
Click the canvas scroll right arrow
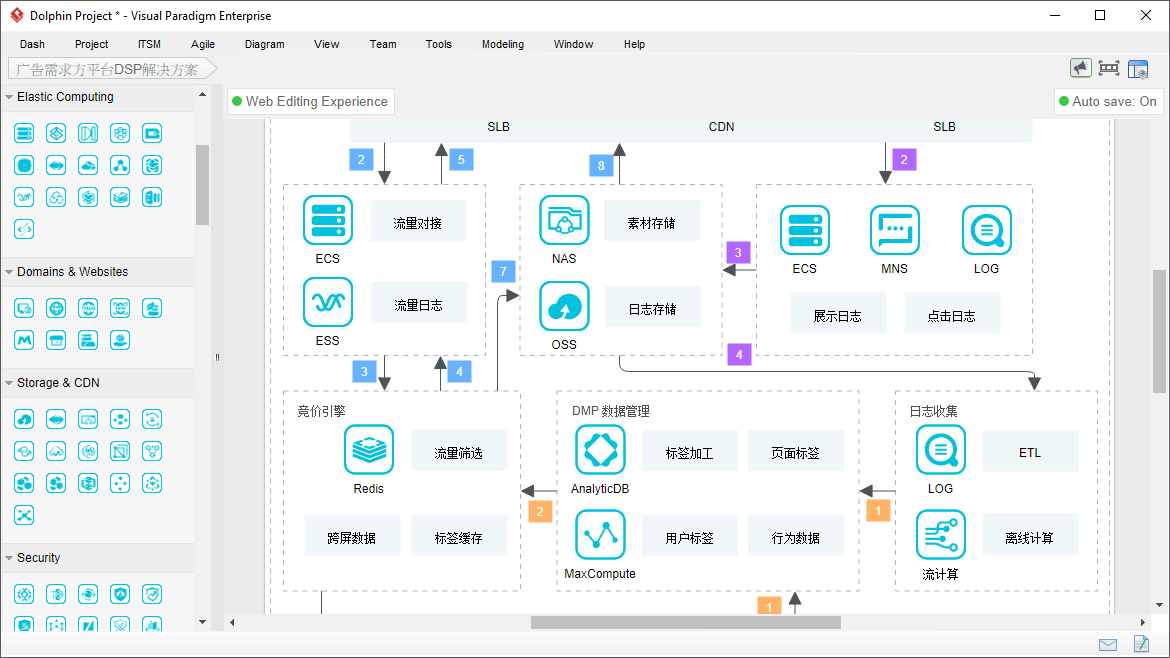tap(1143, 622)
